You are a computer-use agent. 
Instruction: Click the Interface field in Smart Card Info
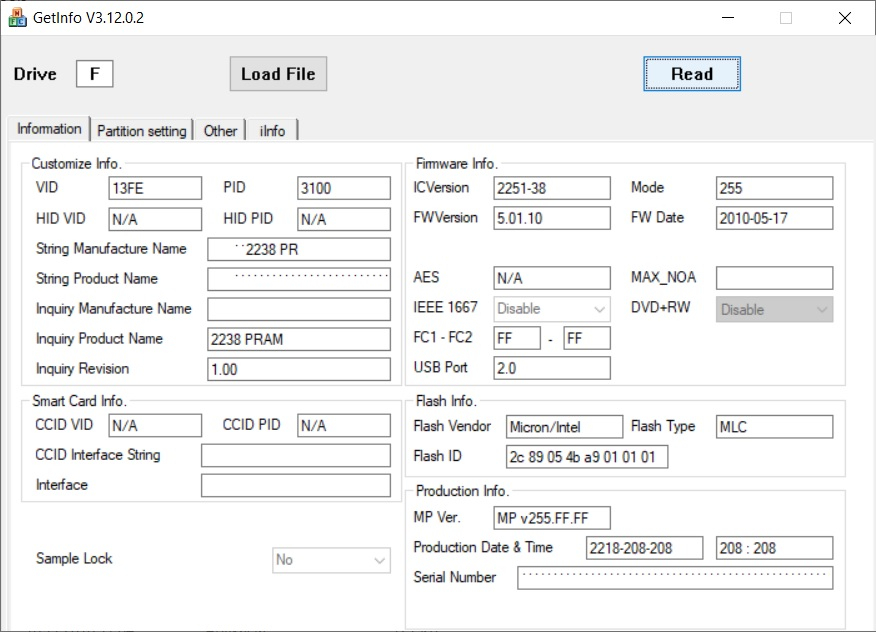pos(296,486)
